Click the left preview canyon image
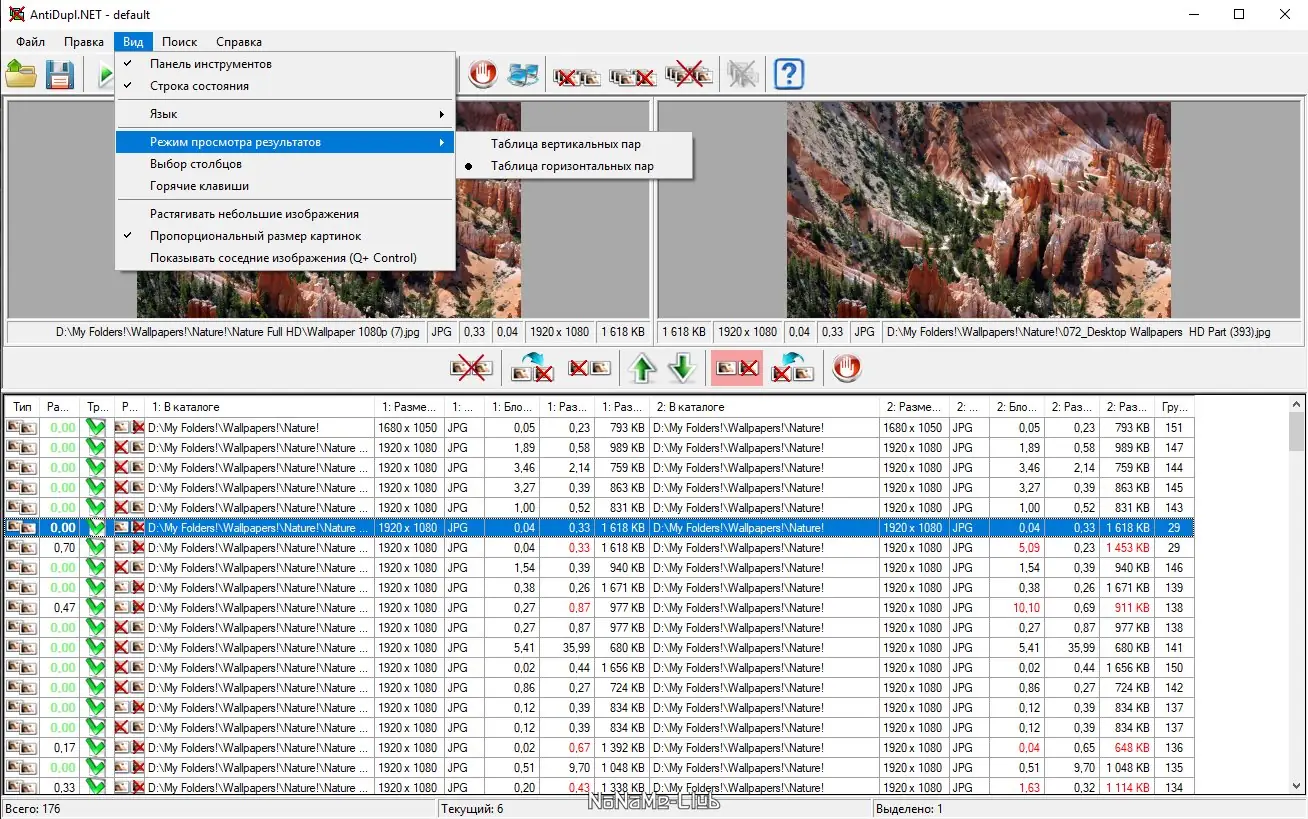Screen dimensions: 1308x819 329,209
